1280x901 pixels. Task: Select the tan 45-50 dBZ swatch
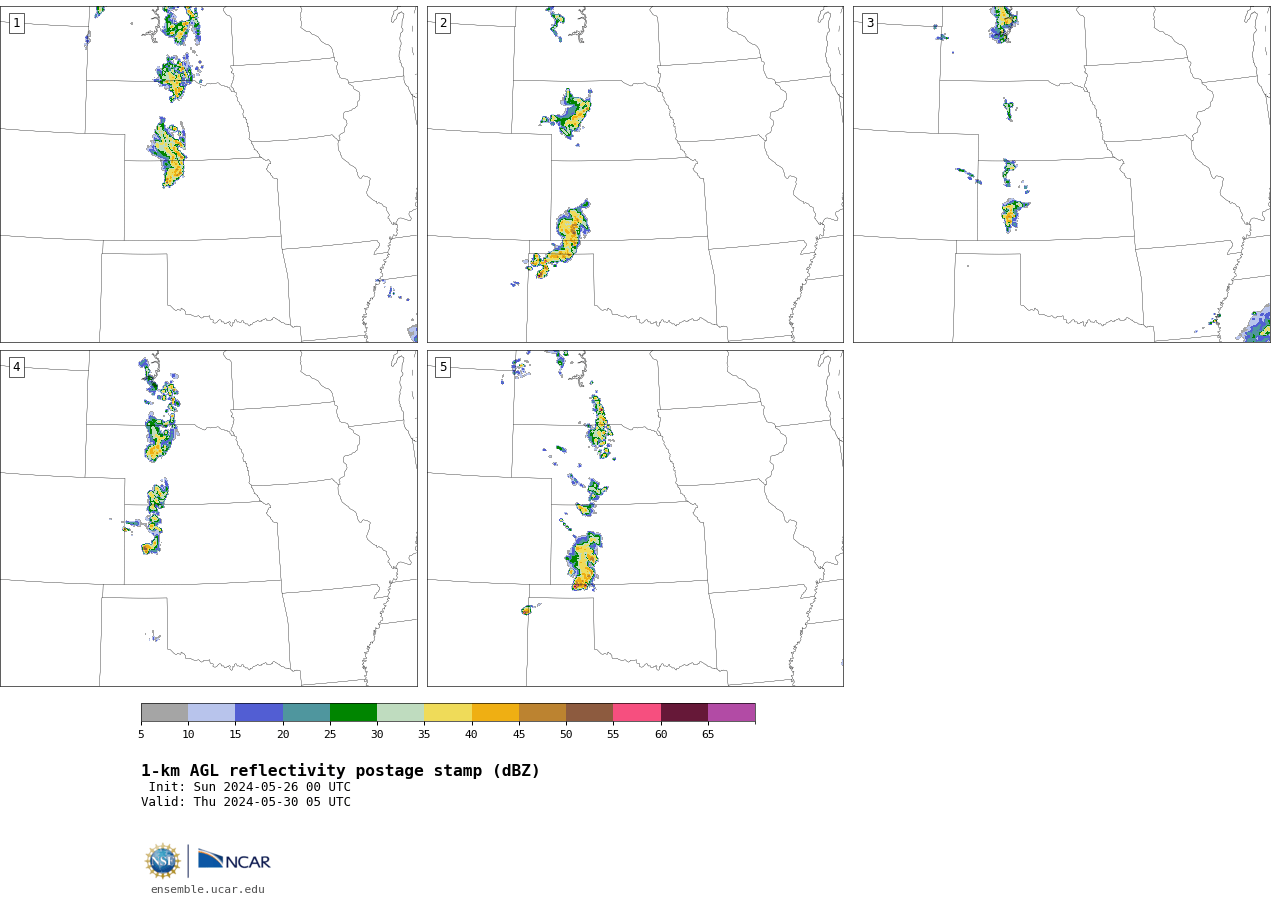tap(542, 713)
